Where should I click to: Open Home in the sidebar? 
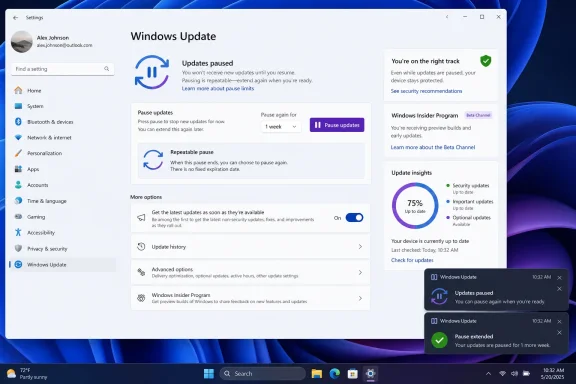click(62, 90)
